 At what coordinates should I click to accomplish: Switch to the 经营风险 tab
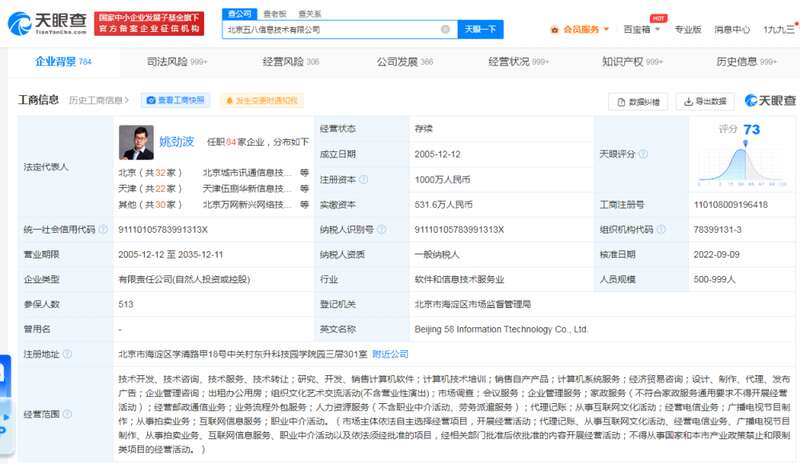click(291, 62)
